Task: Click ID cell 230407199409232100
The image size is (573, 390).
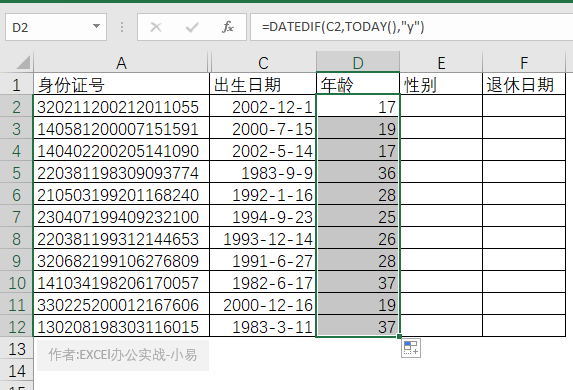Action: coord(121,216)
